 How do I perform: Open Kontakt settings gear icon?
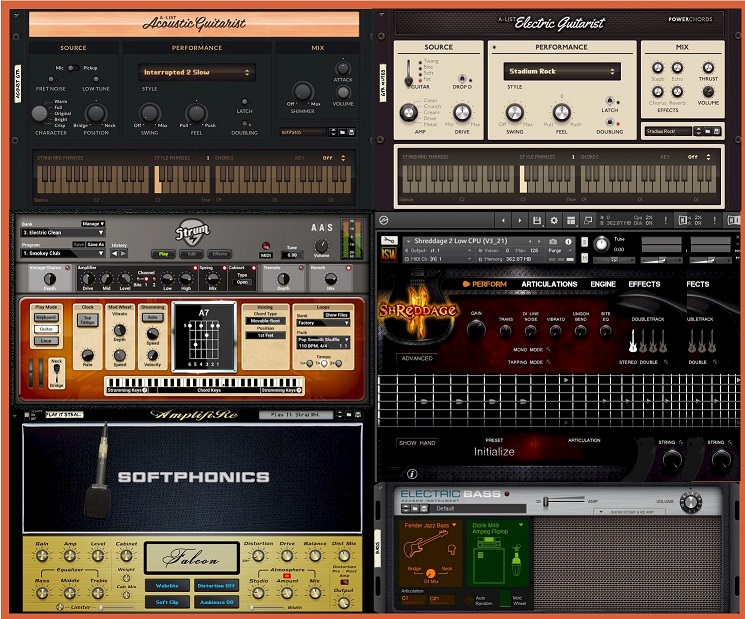[554, 220]
